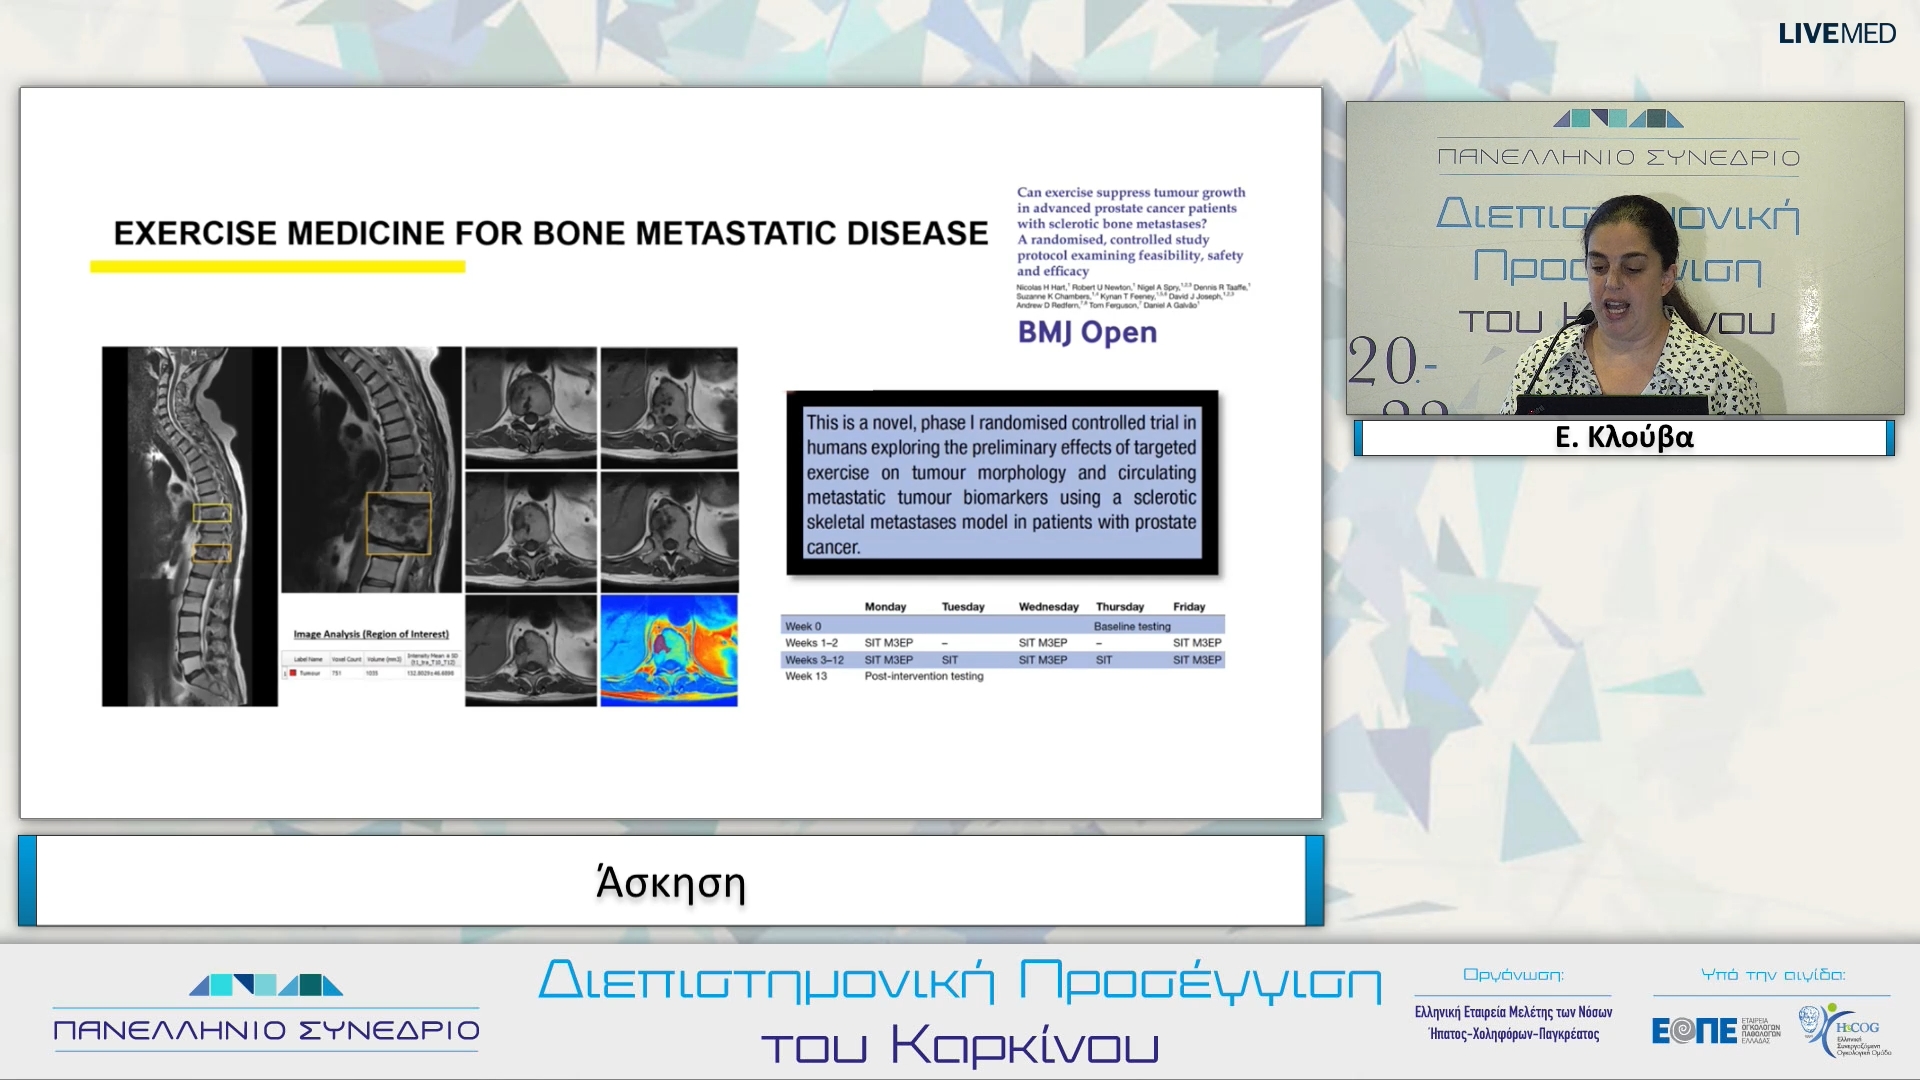The width and height of the screenshot is (1920, 1080).
Task: Click the Weeks 3–12 row in schedule table
Action: pyautogui.click(x=1002, y=660)
